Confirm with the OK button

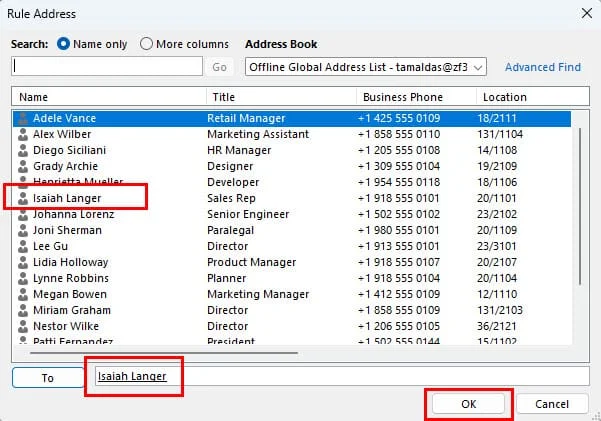468,404
